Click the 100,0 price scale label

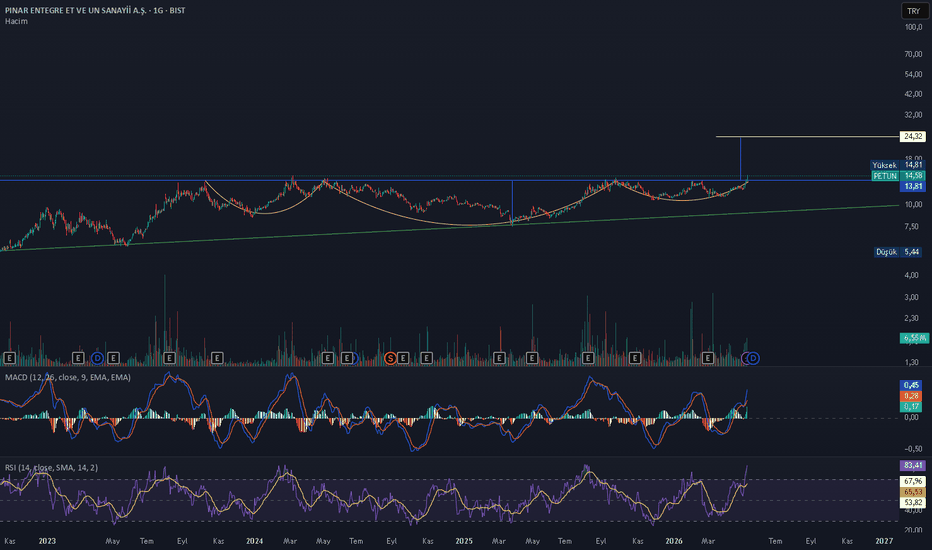(913, 27)
